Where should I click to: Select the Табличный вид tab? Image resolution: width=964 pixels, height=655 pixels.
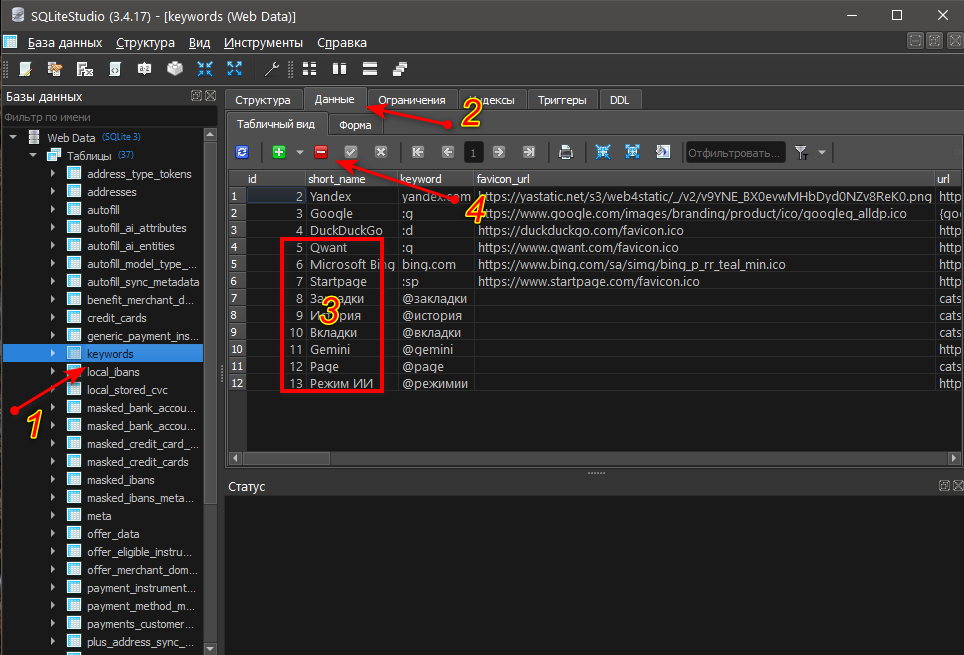276,124
